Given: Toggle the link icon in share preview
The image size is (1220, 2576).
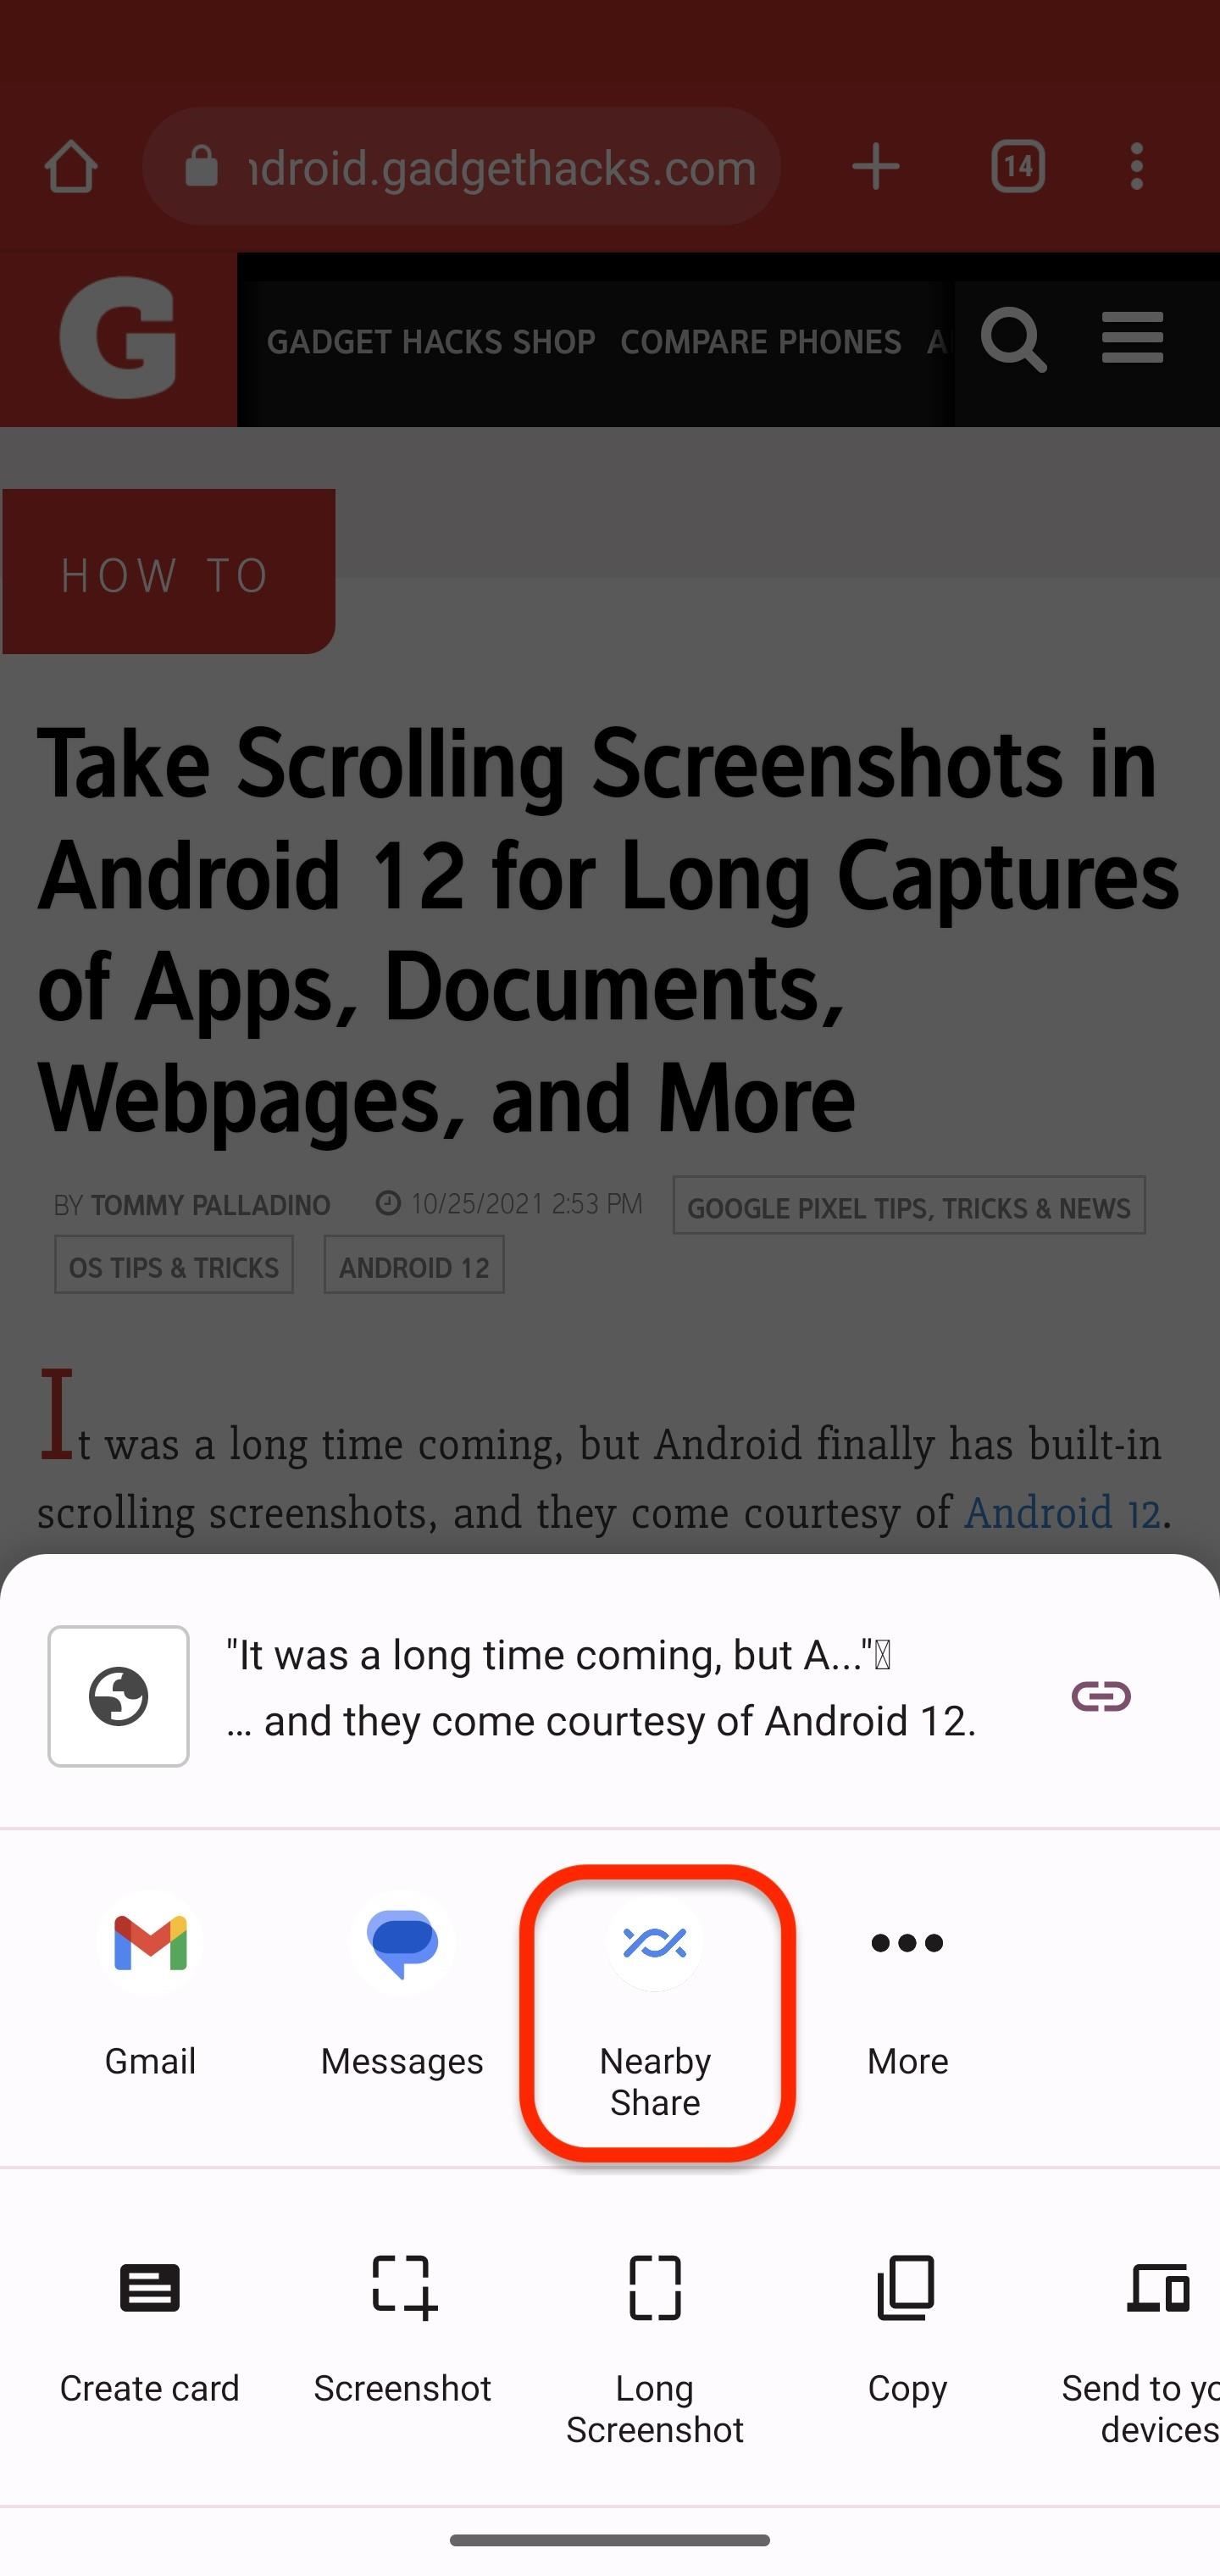Looking at the screenshot, I should [1101, 1696].
